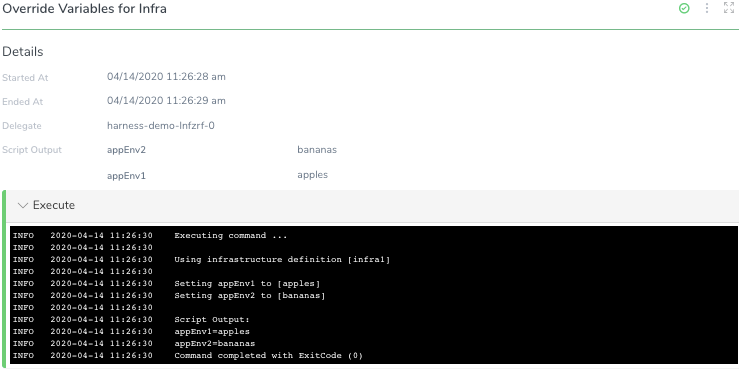This screenshot has width=739, height=372.
Task: Collapse the Execute section chevron
Action: 23,206
